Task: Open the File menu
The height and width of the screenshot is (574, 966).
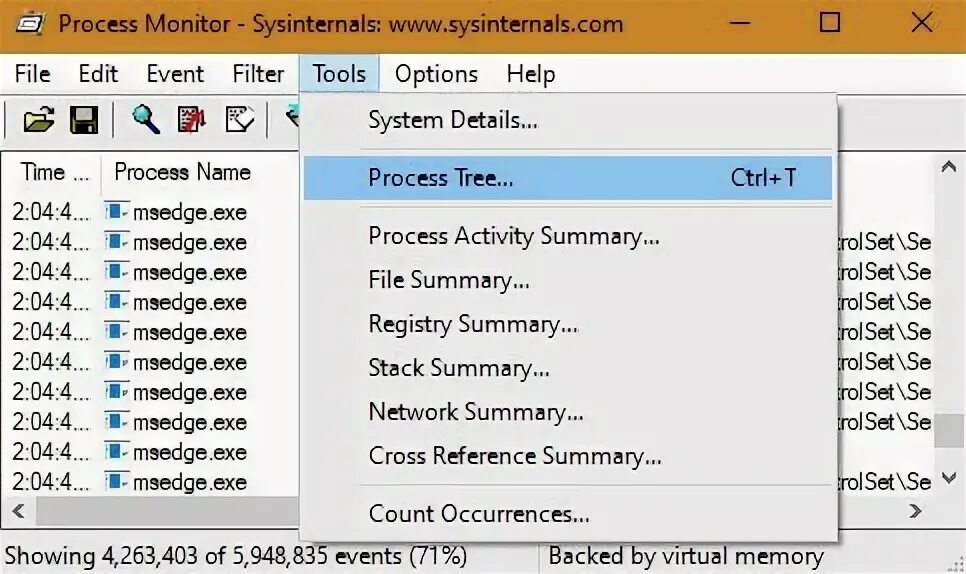Action: click(x=32, y=74)
